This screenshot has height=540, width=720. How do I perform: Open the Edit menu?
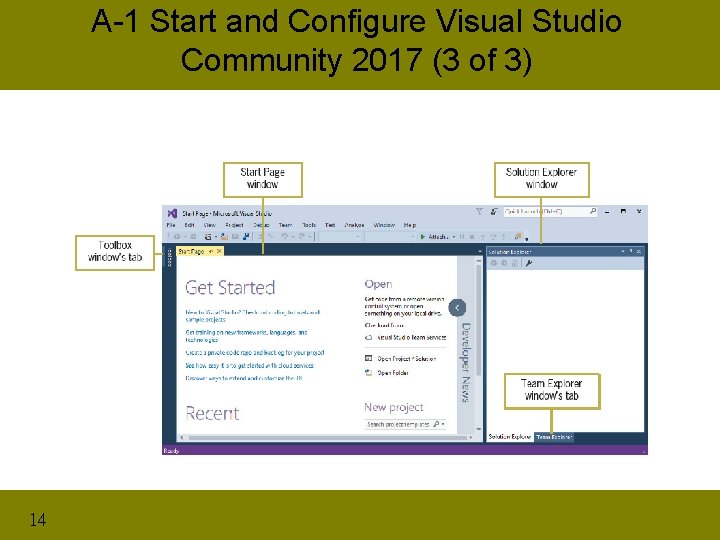pyautogui.click(x=189, y=225)
